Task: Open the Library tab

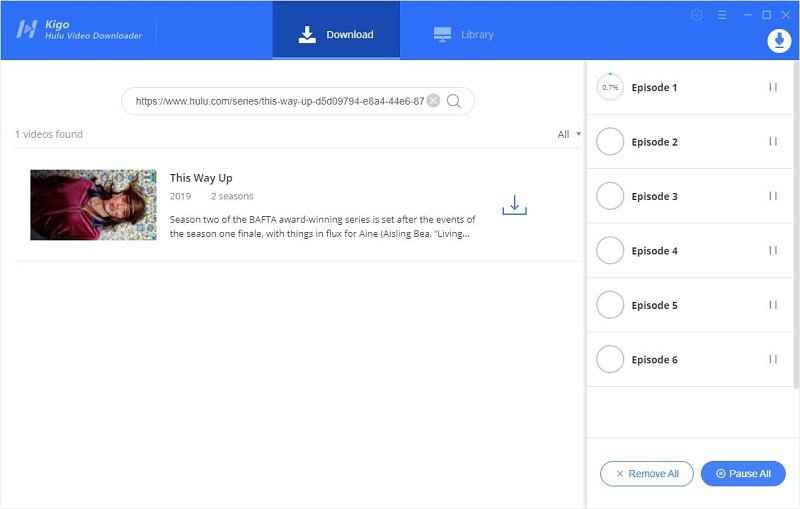Action: [464, 34]
